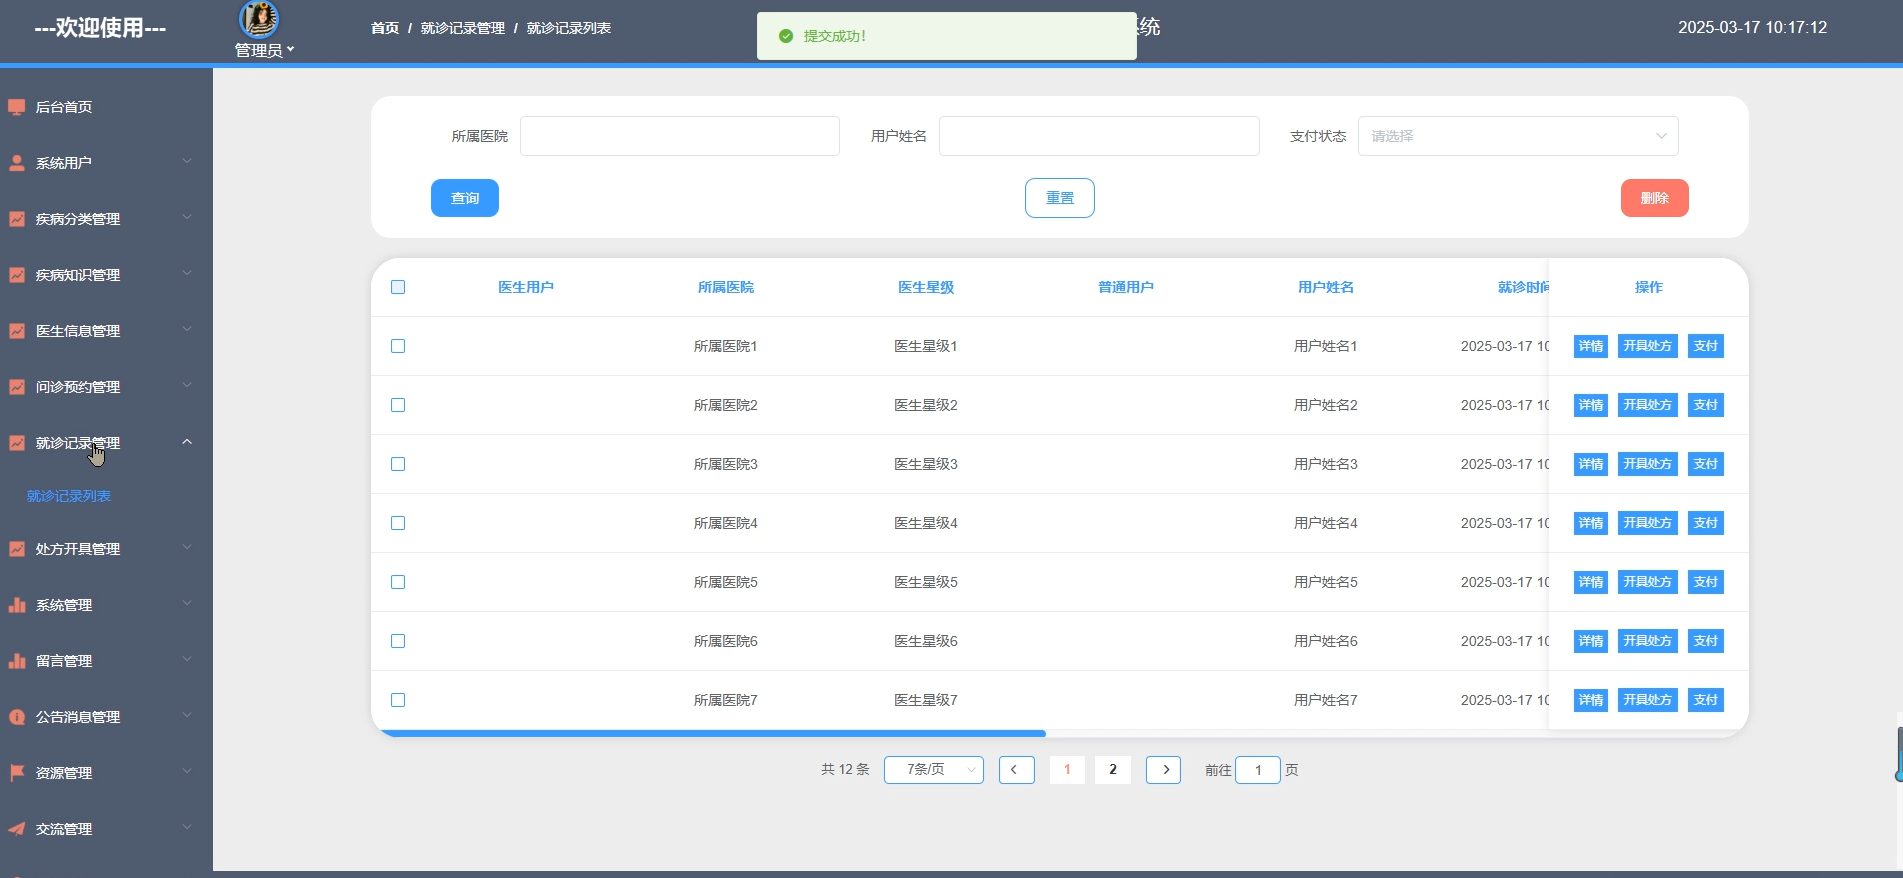
Task: Click the 就诊记录管理 chart icon
Action: pyautogui.click(x=17, y=443)
